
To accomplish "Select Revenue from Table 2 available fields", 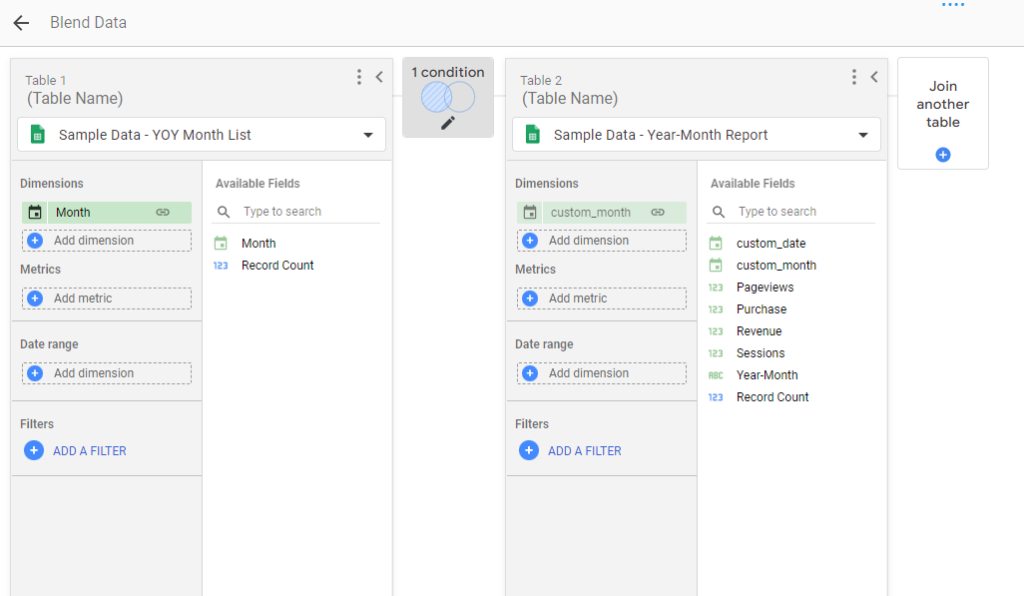I will click(759, 331).
